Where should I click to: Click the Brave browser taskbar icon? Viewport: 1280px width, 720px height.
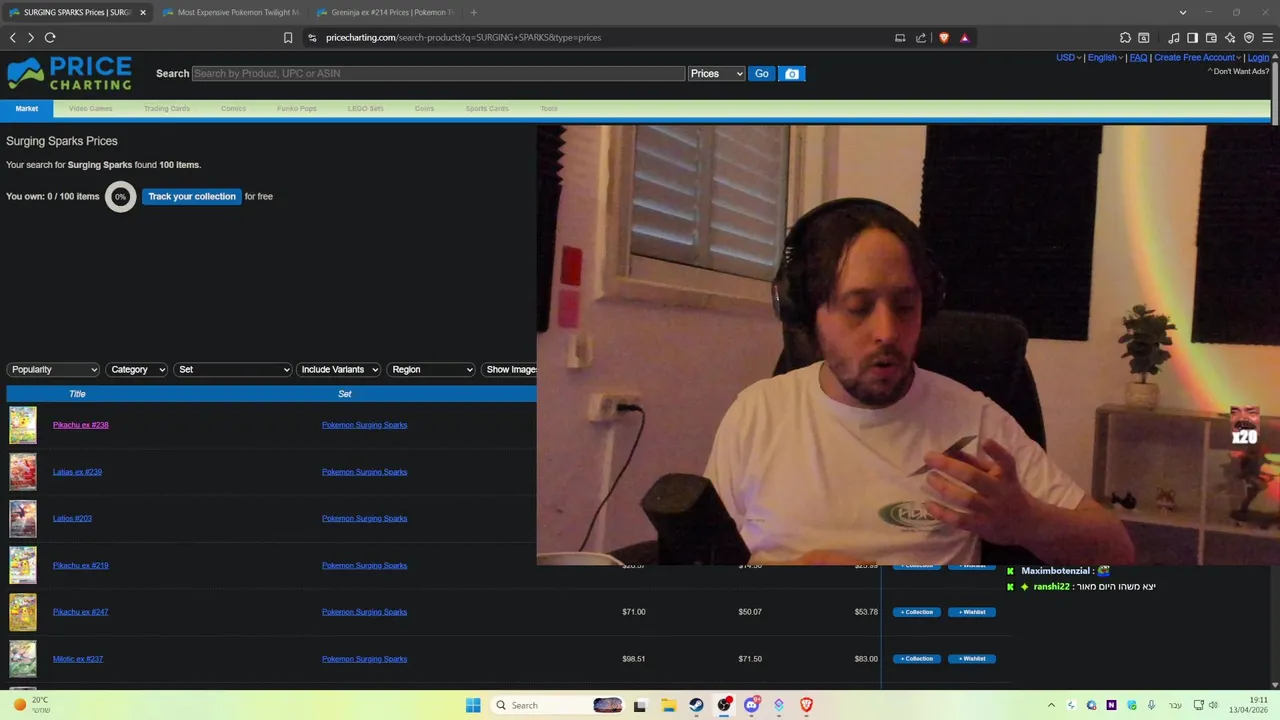807,705
